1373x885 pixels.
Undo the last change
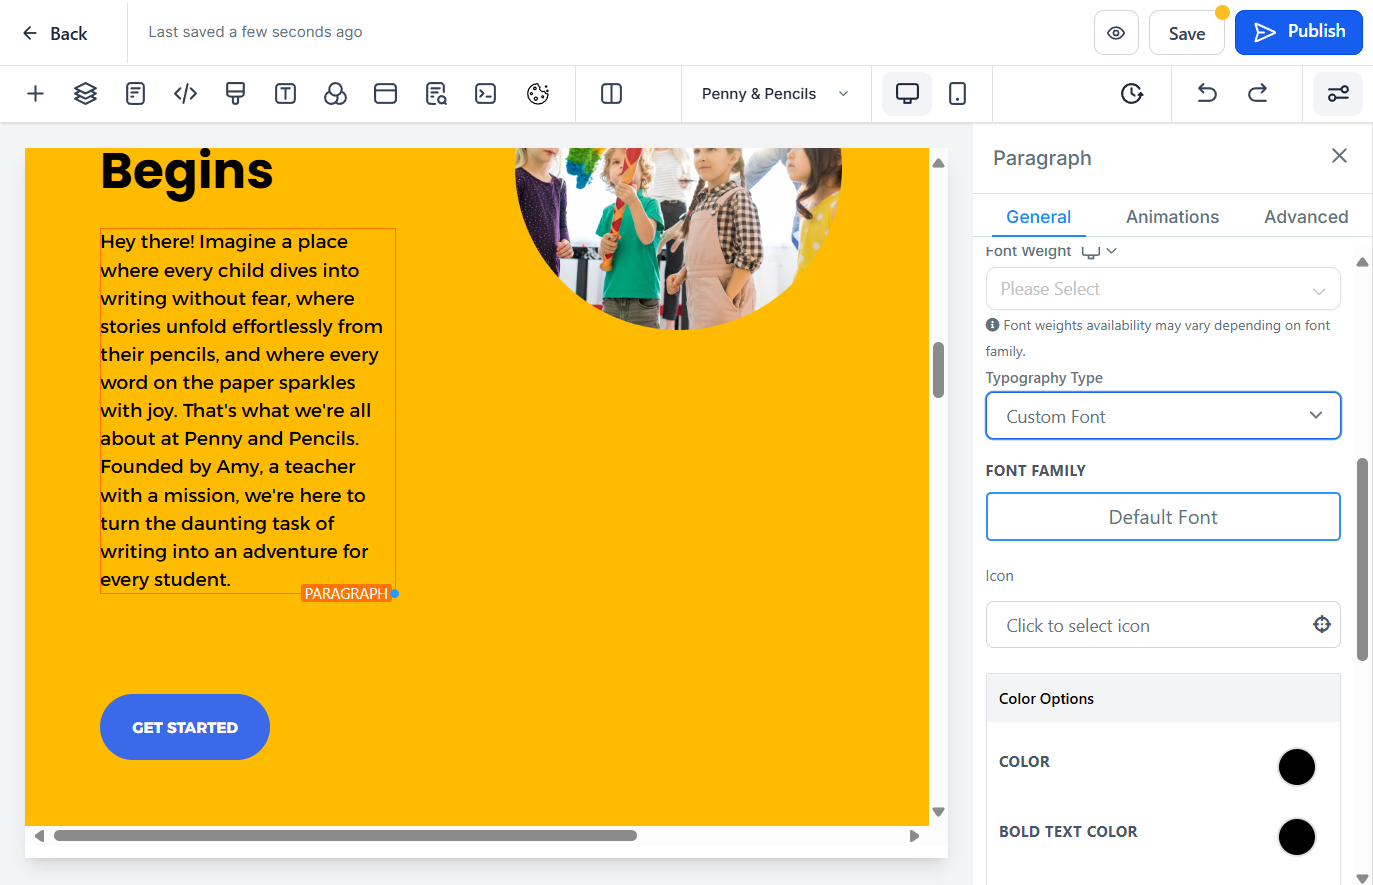(x=1207, y=94)
